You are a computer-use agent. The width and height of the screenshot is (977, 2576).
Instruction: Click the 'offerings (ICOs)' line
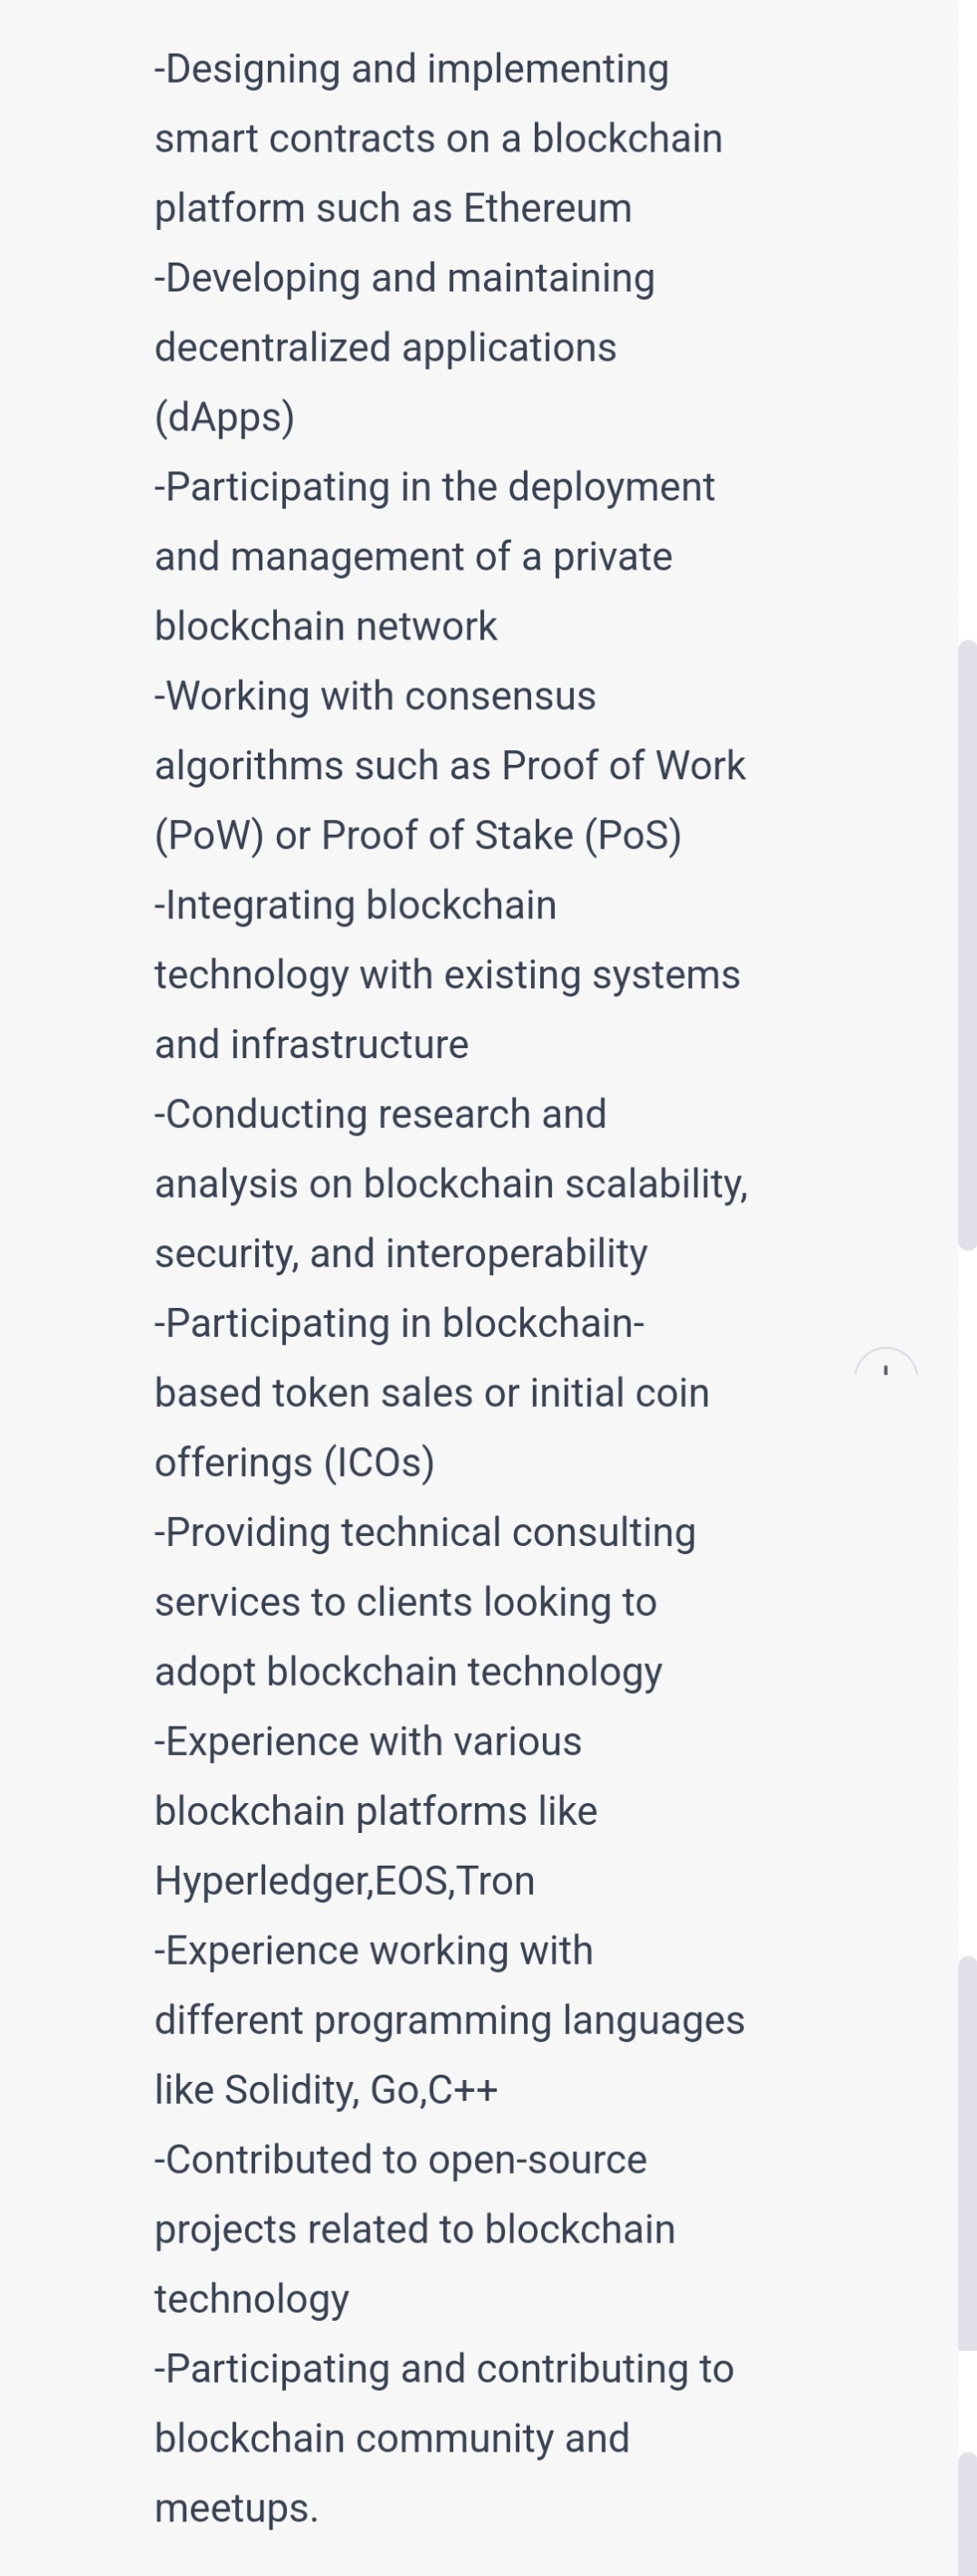[x=294, y=1463]
